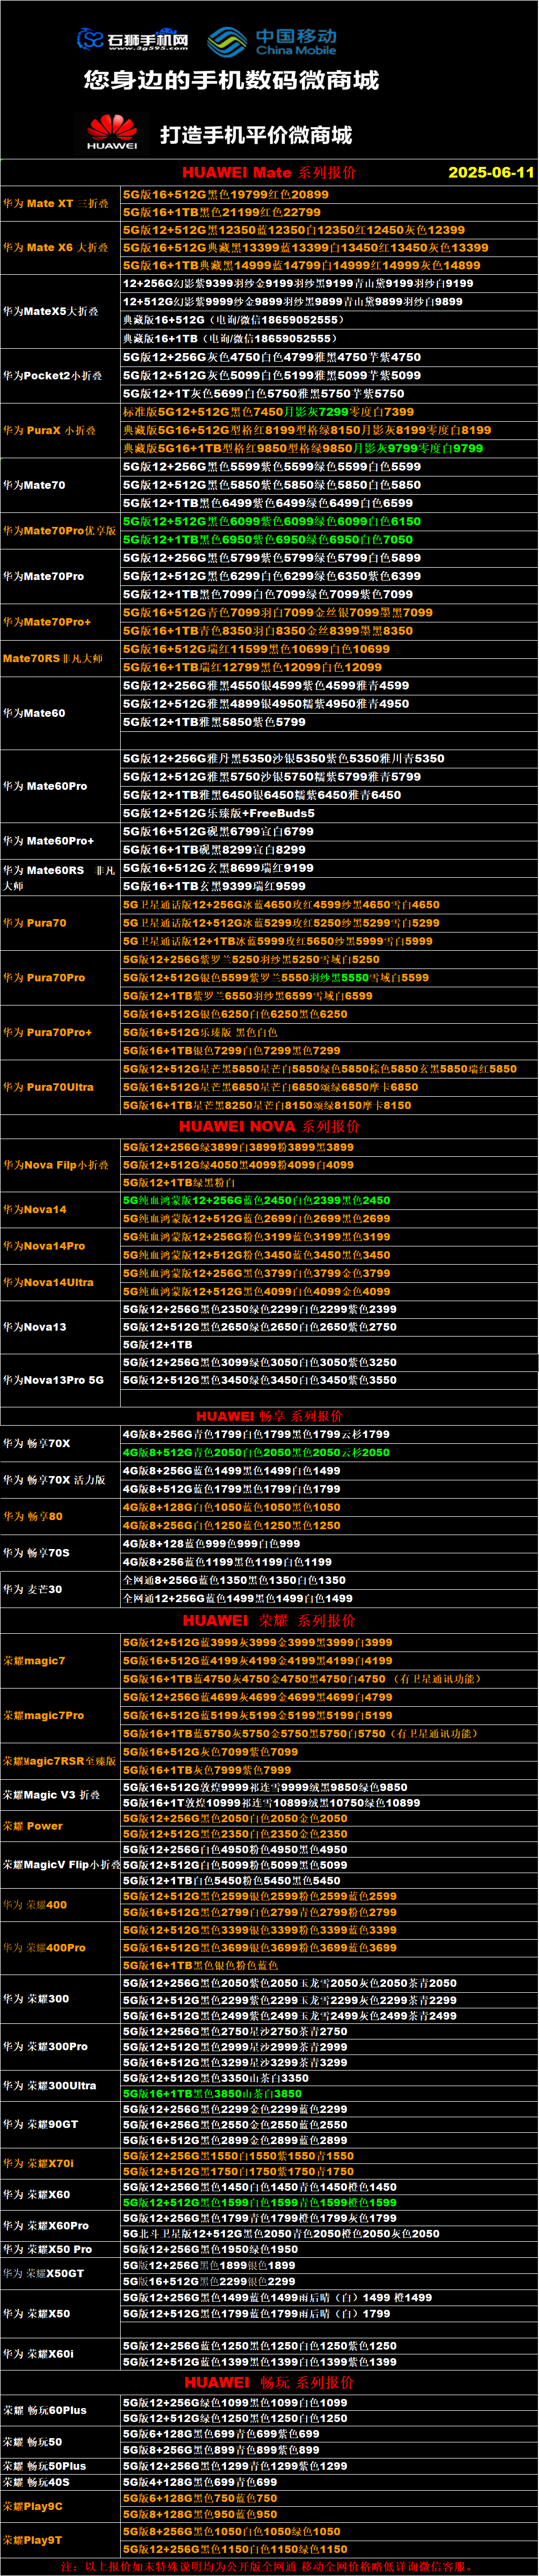This screenshot has height=2576, width=539.
Task: Click Mate60RS 16+1TB 玄黑9399 line
Action: click(x=214, y=886)
